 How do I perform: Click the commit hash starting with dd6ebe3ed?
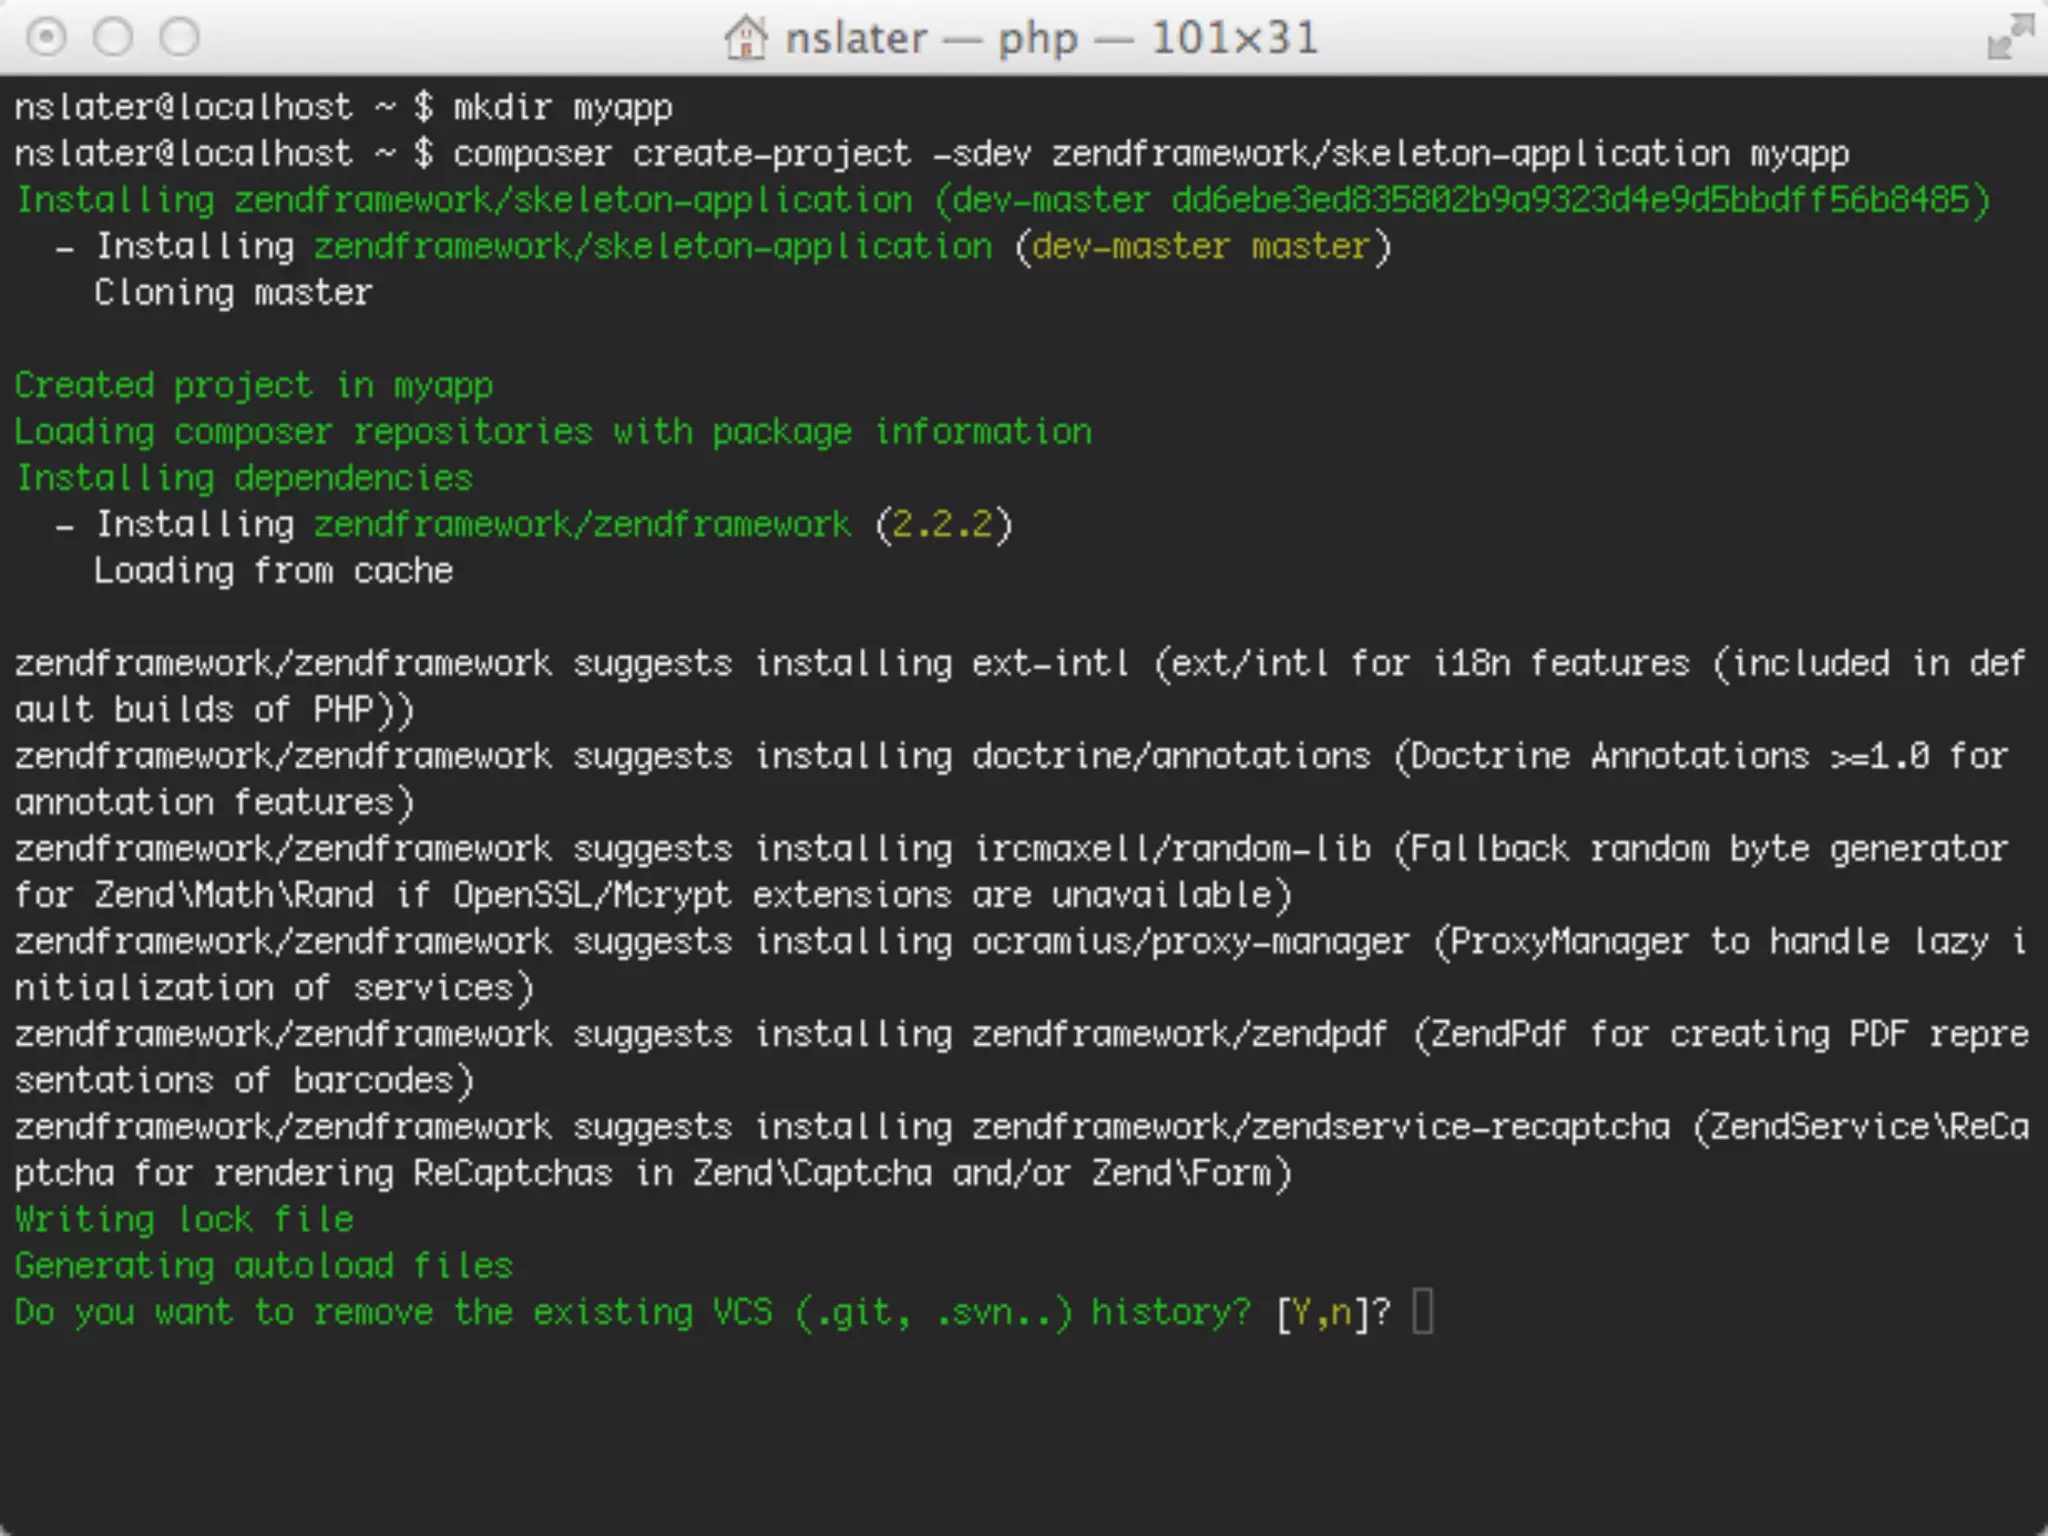point(1570,200)
